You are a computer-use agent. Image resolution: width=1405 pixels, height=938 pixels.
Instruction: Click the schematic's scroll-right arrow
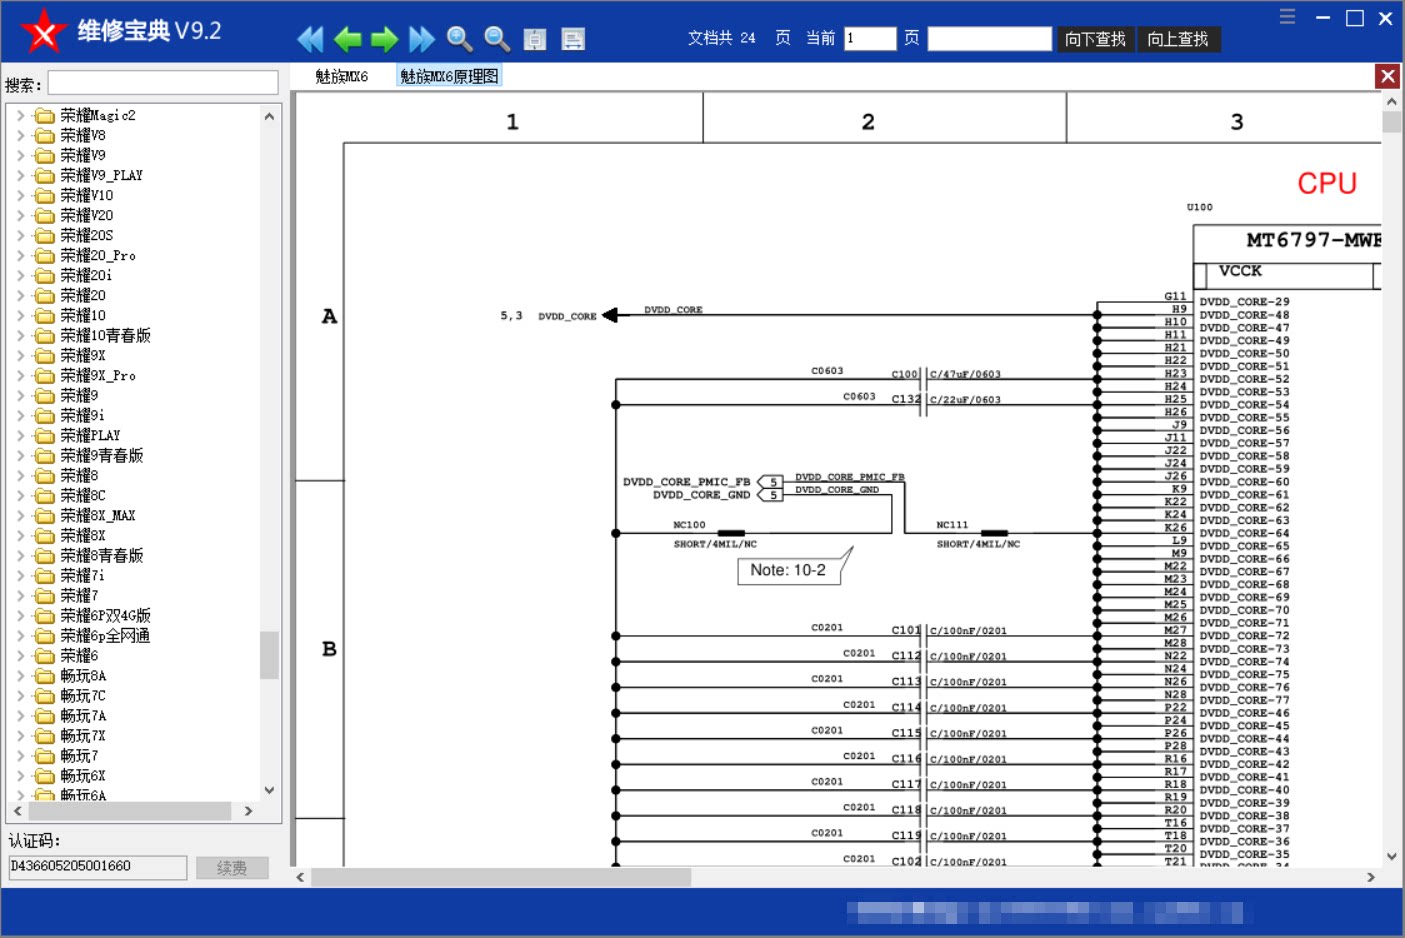[x=1371, y=877]
